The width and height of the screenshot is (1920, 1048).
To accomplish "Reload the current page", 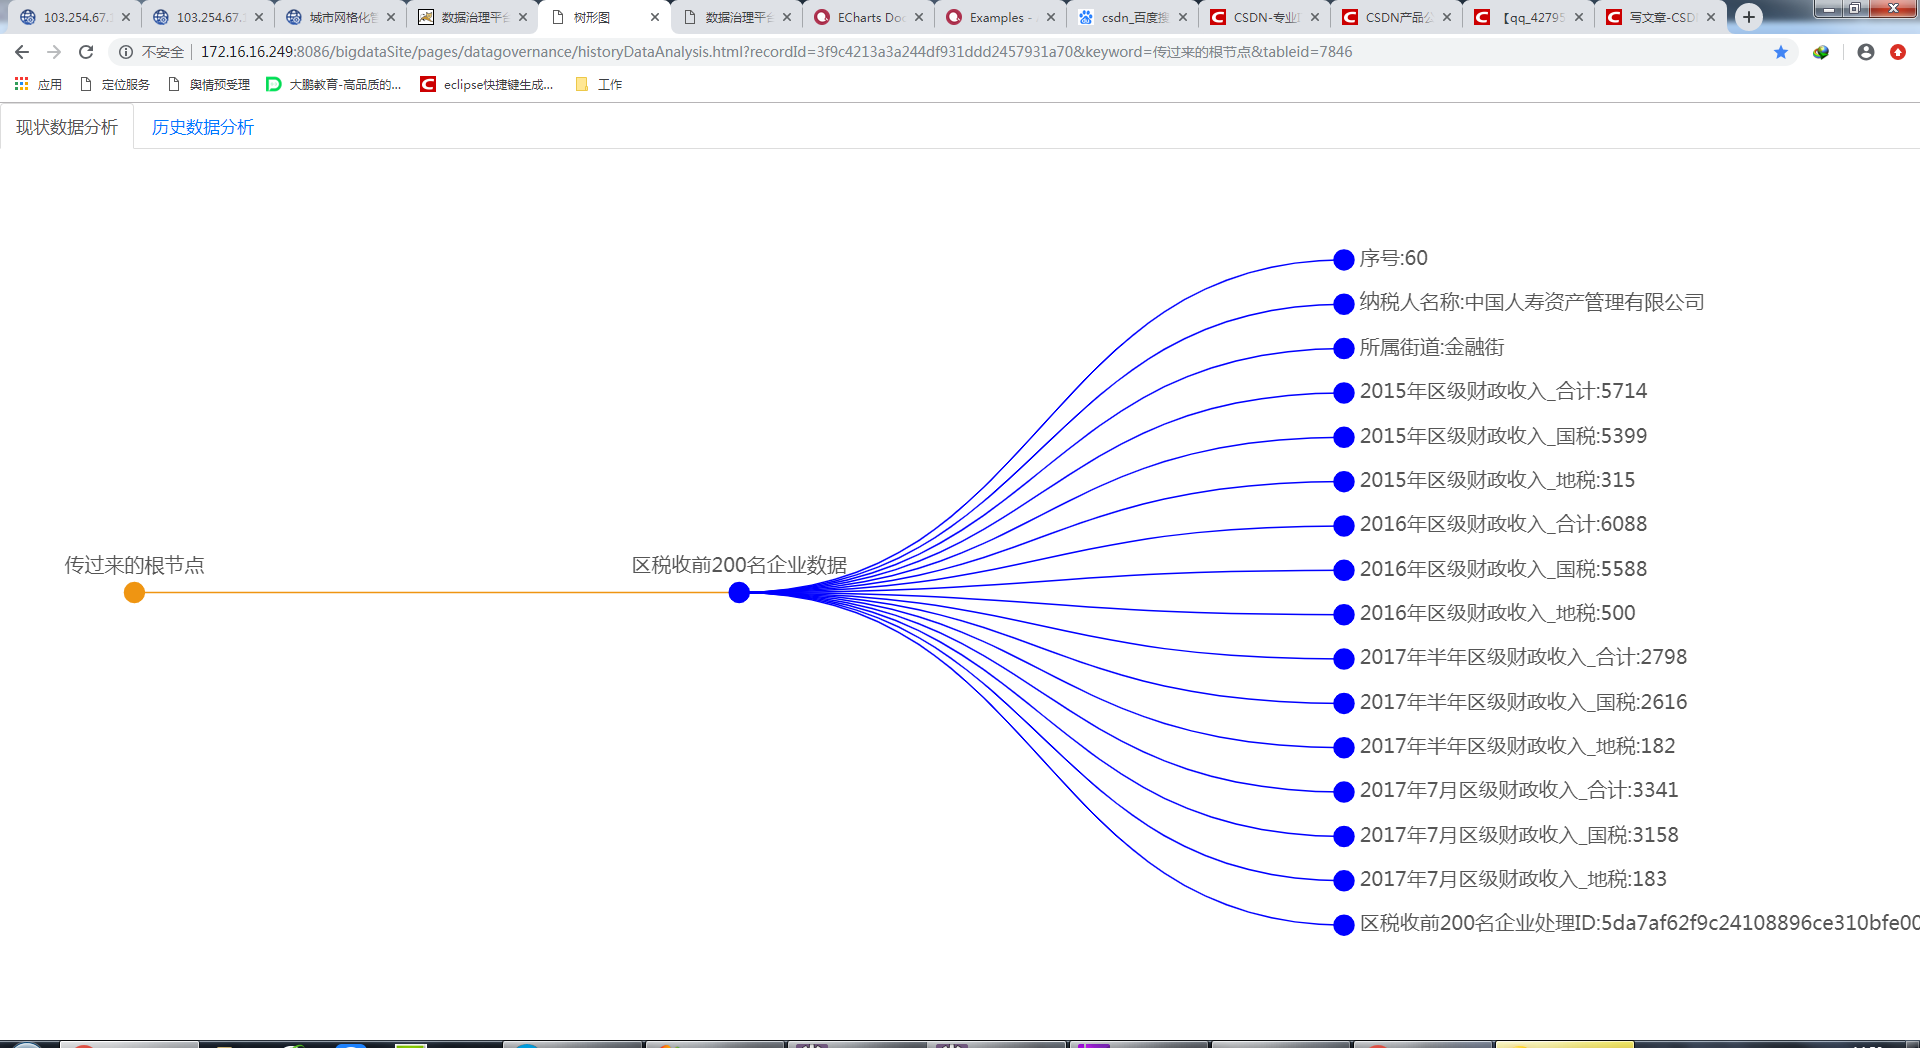I will click(86, 52).
